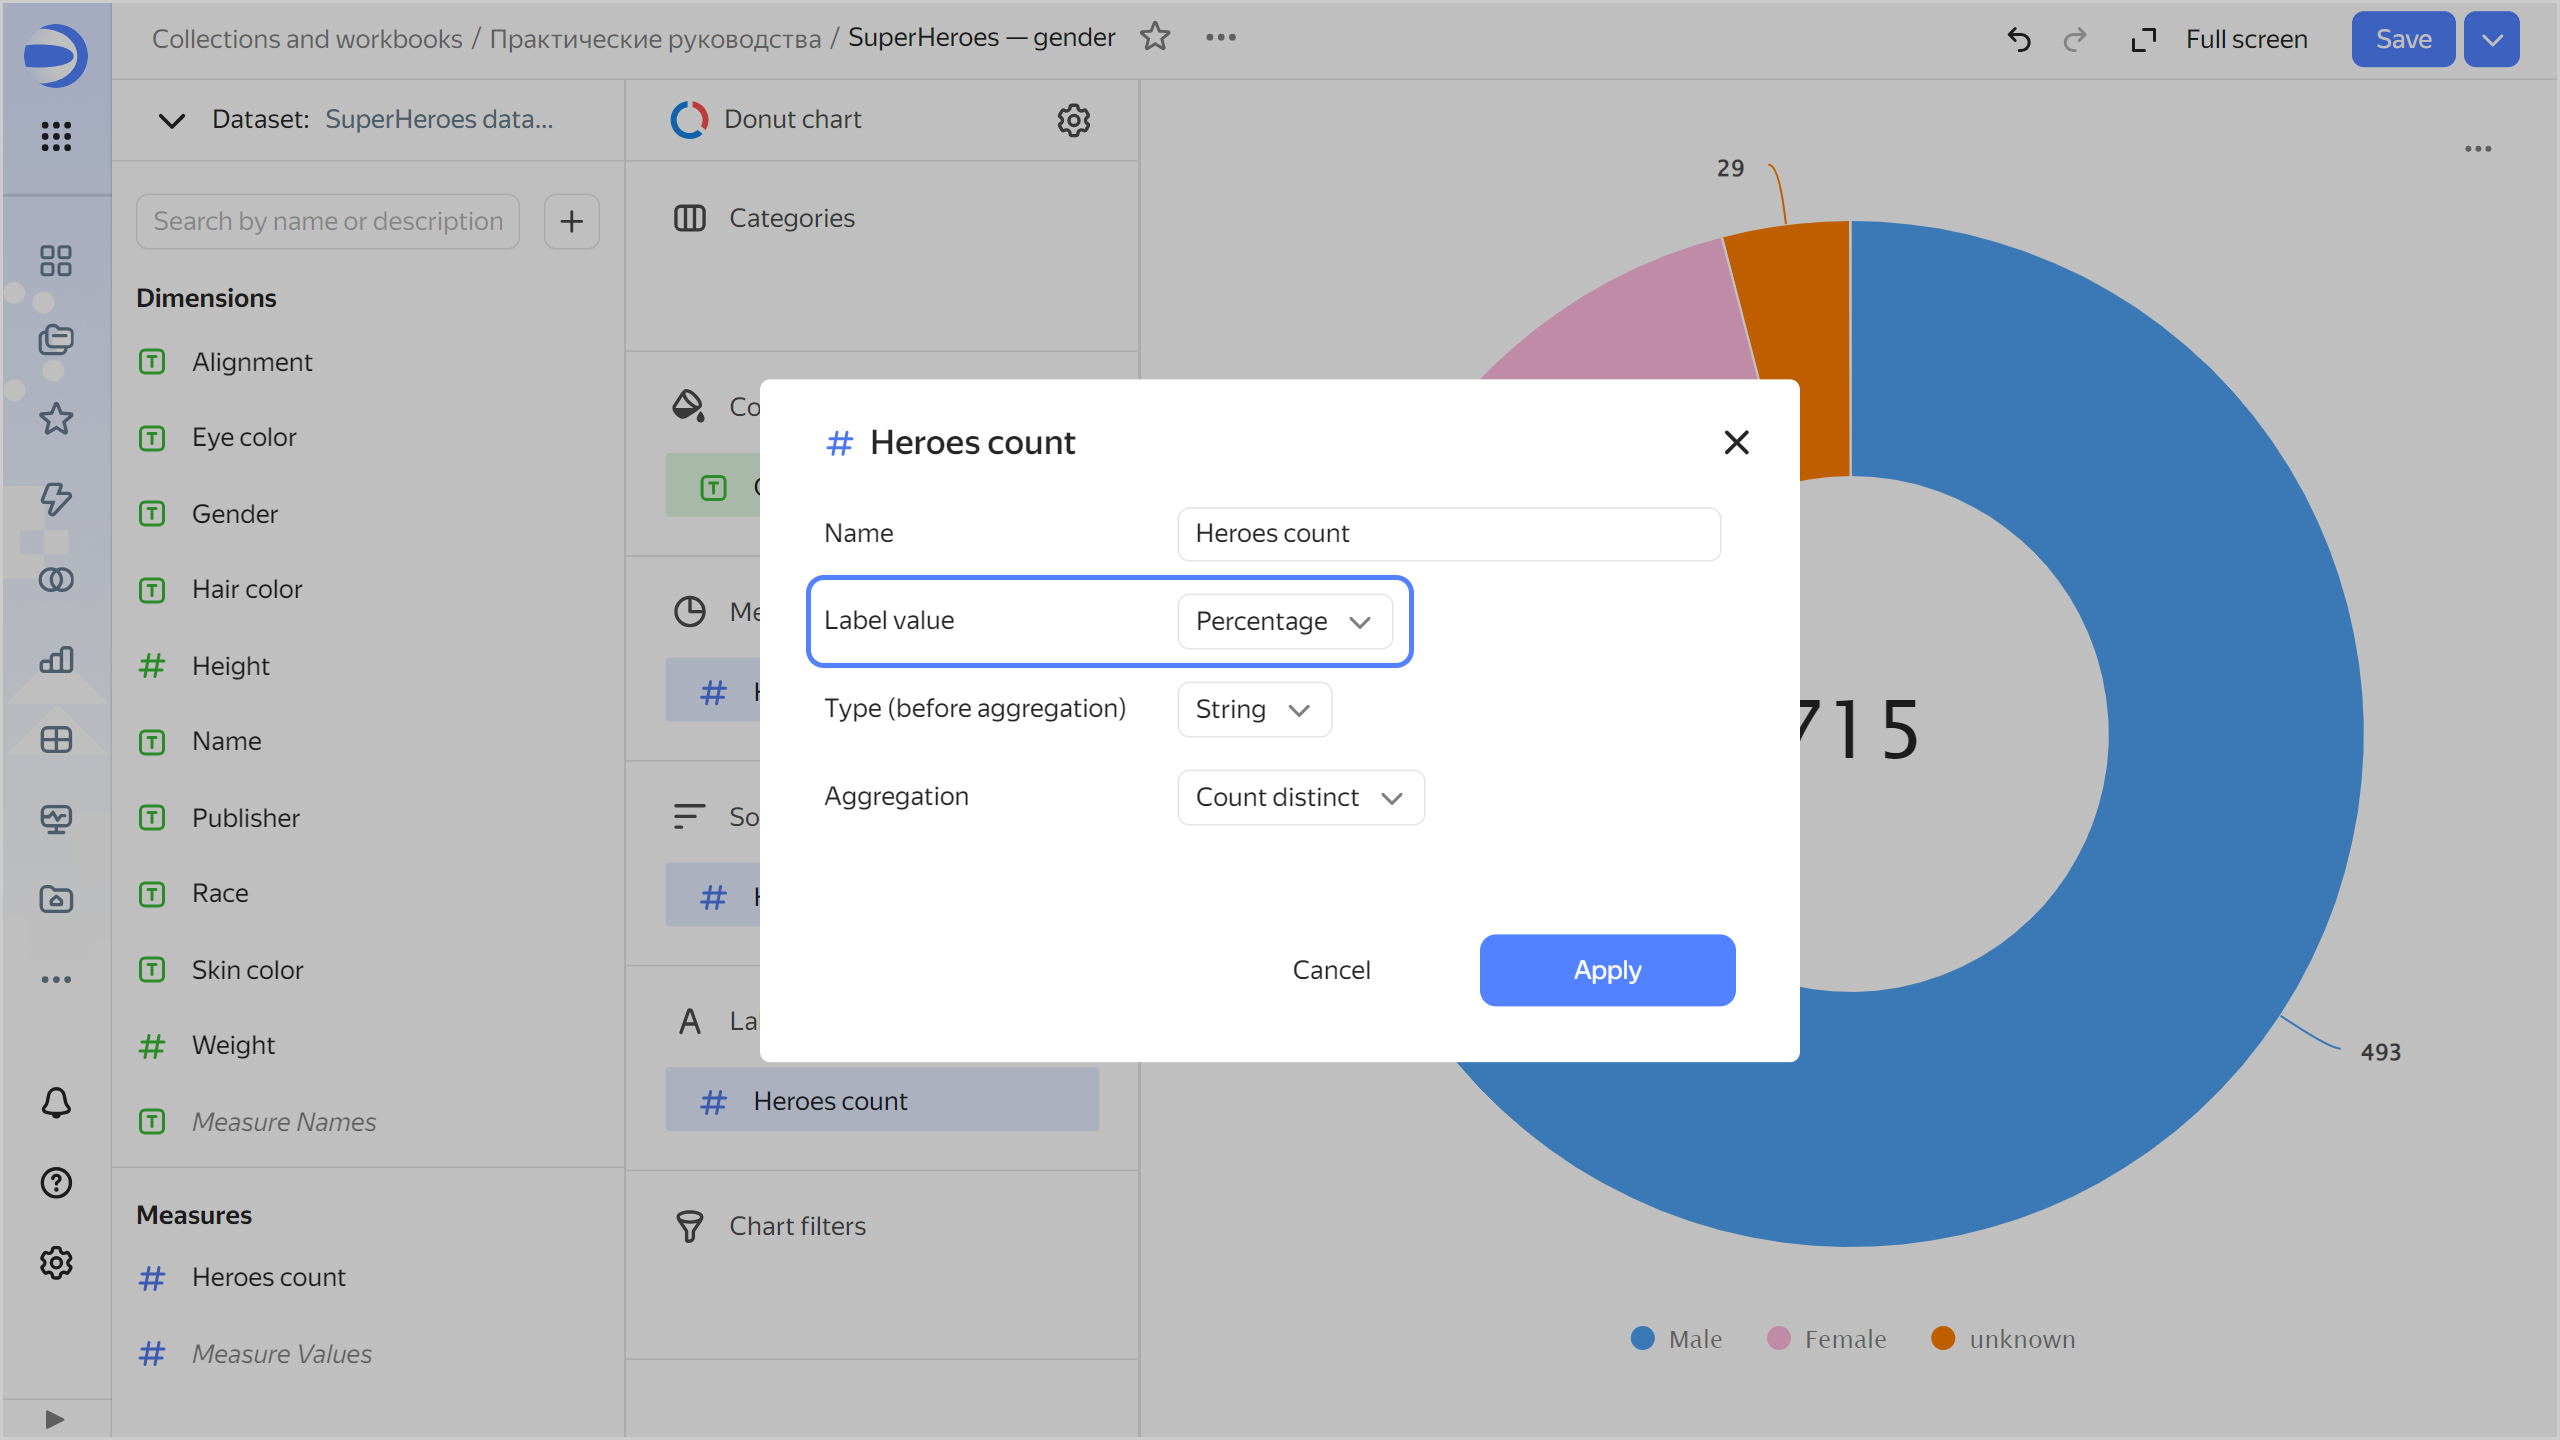Open the apps grid icon in sidebar
This screenshot has height=1440, width=2560.
[x=56, y=136]
